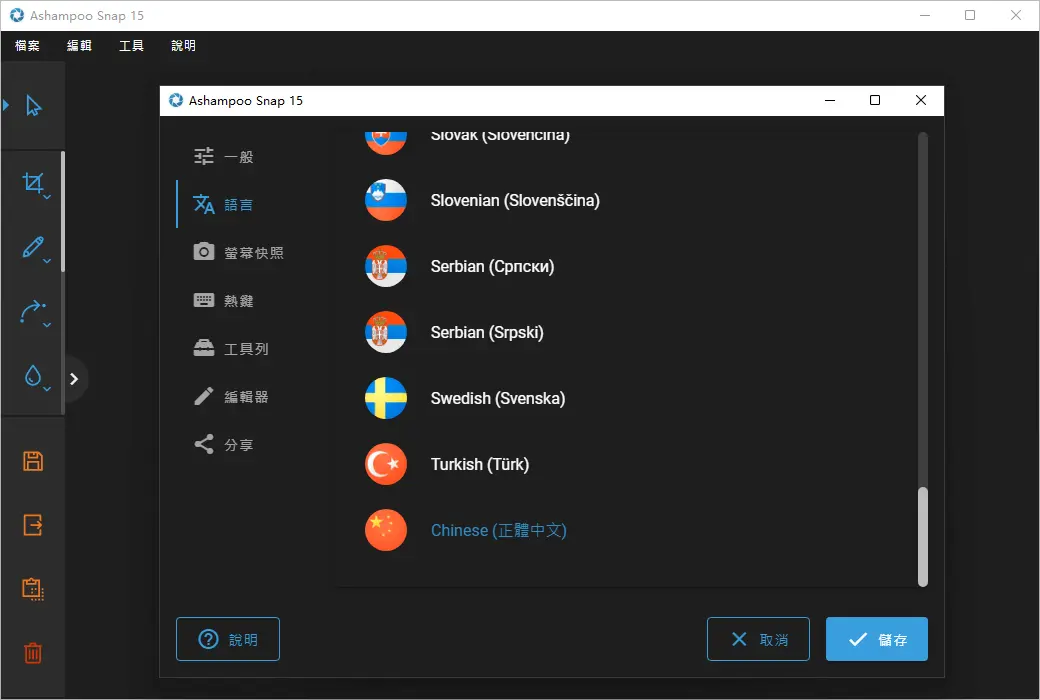Open the 檔案 menu
This screenshot has height=700, width=1040.
click(x=27, y=46)
